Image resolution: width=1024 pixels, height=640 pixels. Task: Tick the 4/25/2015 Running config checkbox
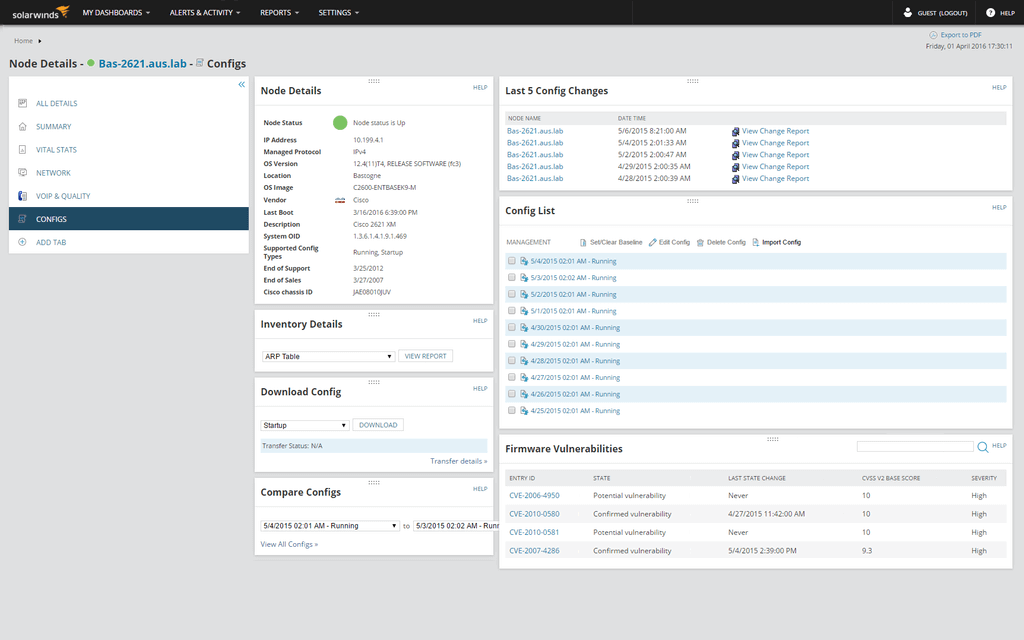(511, 410)
